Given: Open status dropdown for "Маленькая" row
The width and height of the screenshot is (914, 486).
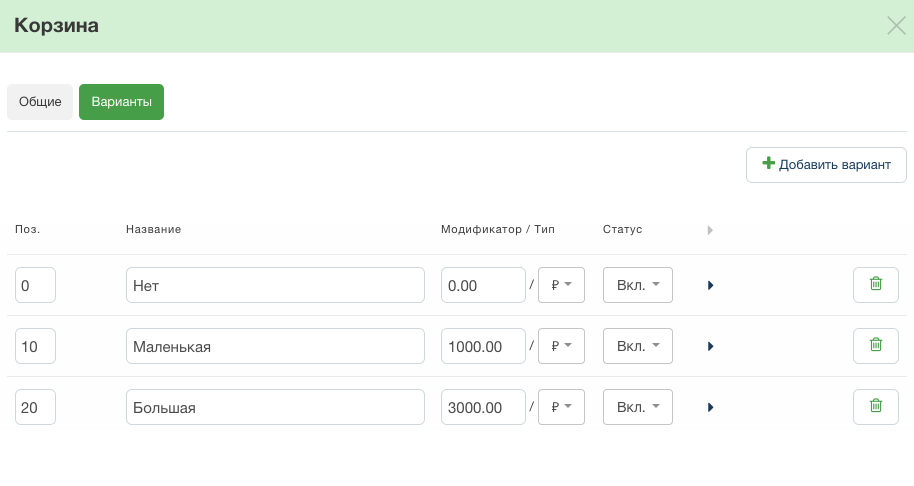Looking at the screenshot, I should click(x=638, y=346).
